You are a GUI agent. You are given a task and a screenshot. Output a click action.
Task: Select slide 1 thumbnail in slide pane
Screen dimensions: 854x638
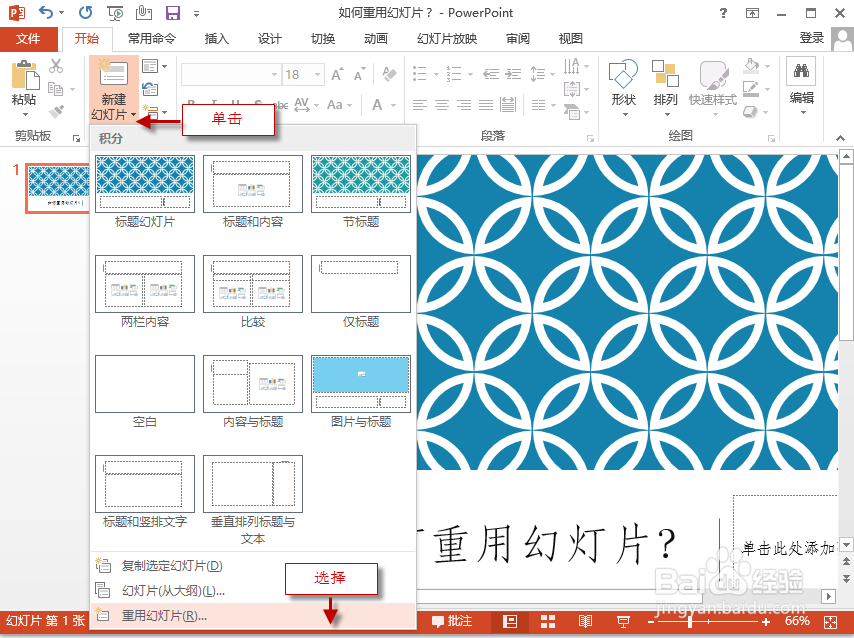pyautogui.click(x=57, y=188)
